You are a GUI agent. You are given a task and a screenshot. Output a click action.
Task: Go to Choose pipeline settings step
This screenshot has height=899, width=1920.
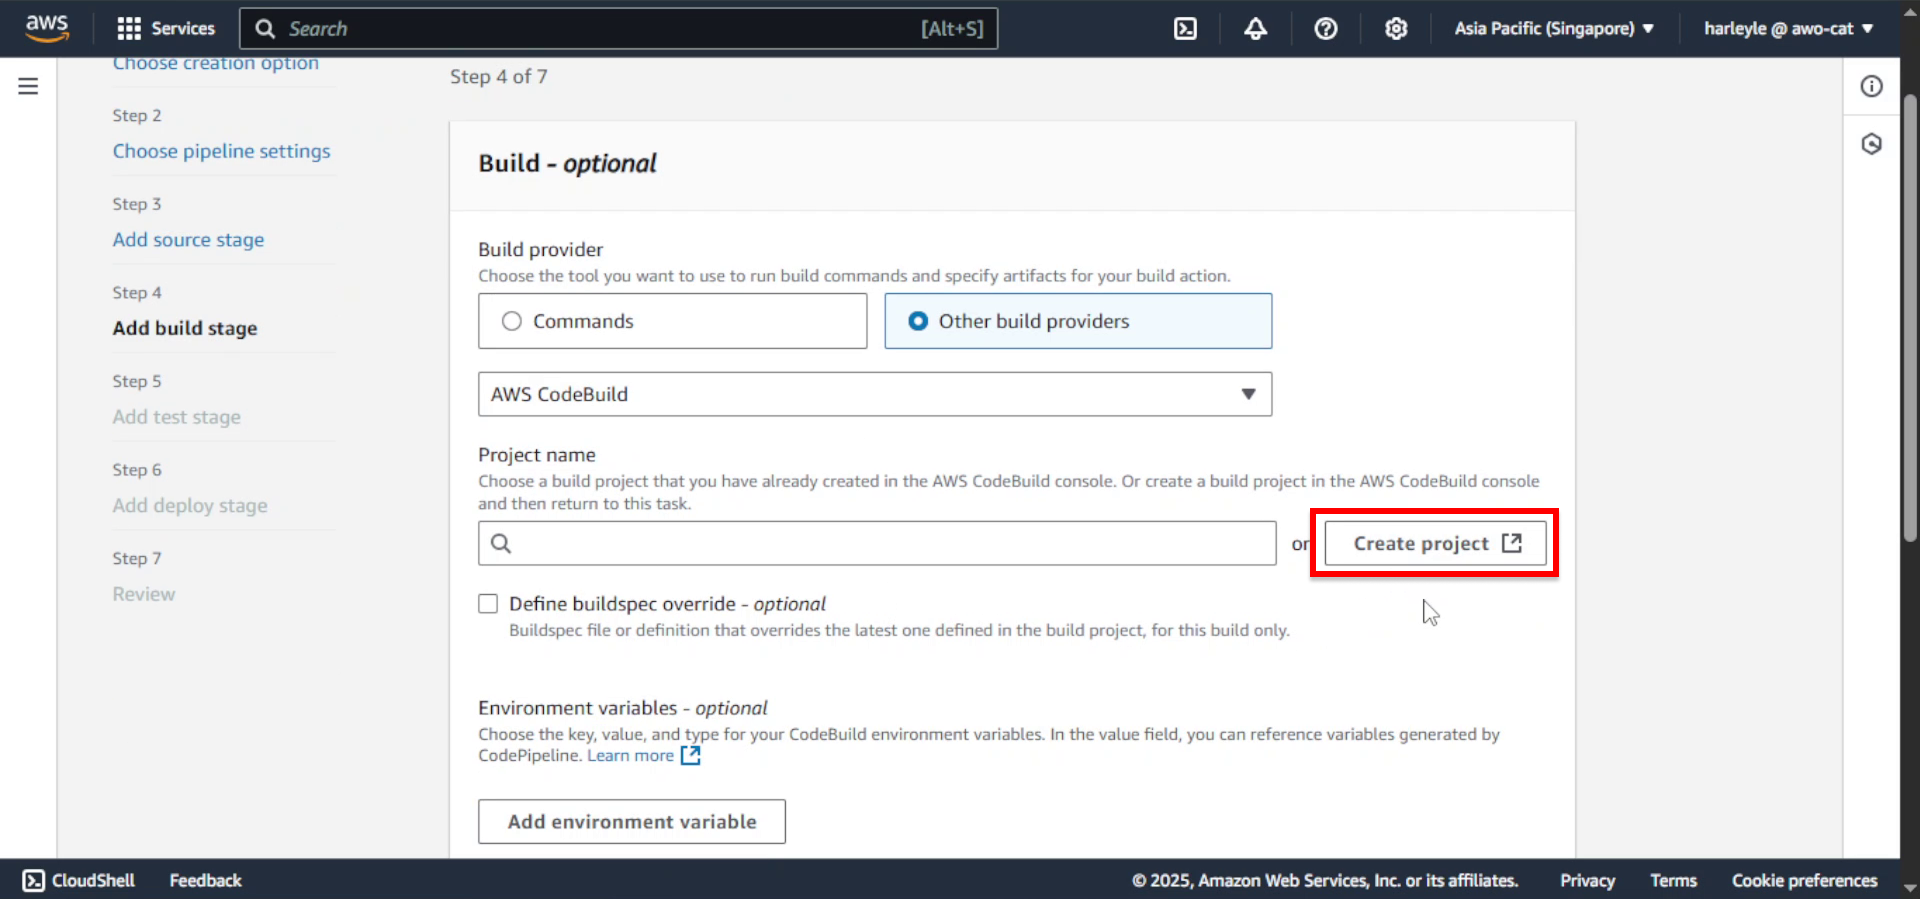coord(221,151)
